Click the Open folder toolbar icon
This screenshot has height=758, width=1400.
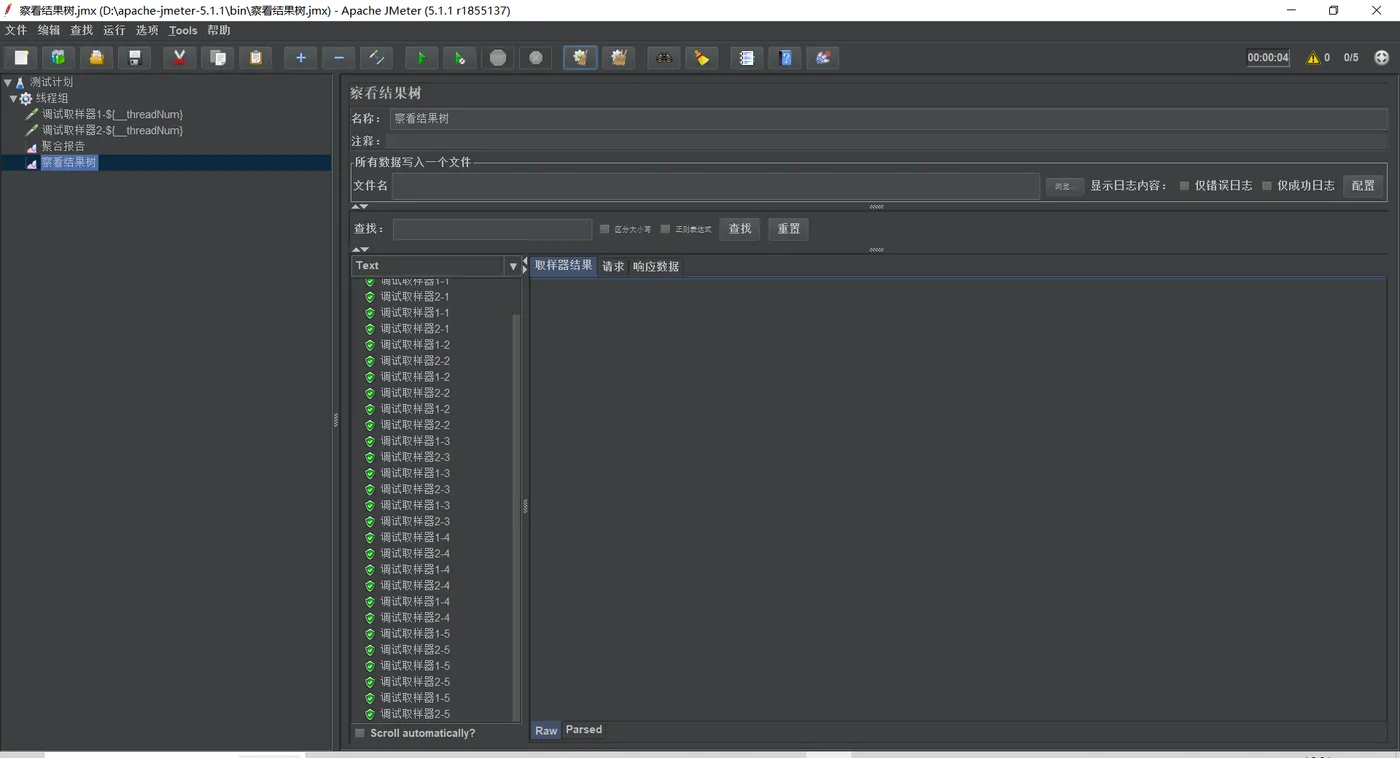coord(96,58)
